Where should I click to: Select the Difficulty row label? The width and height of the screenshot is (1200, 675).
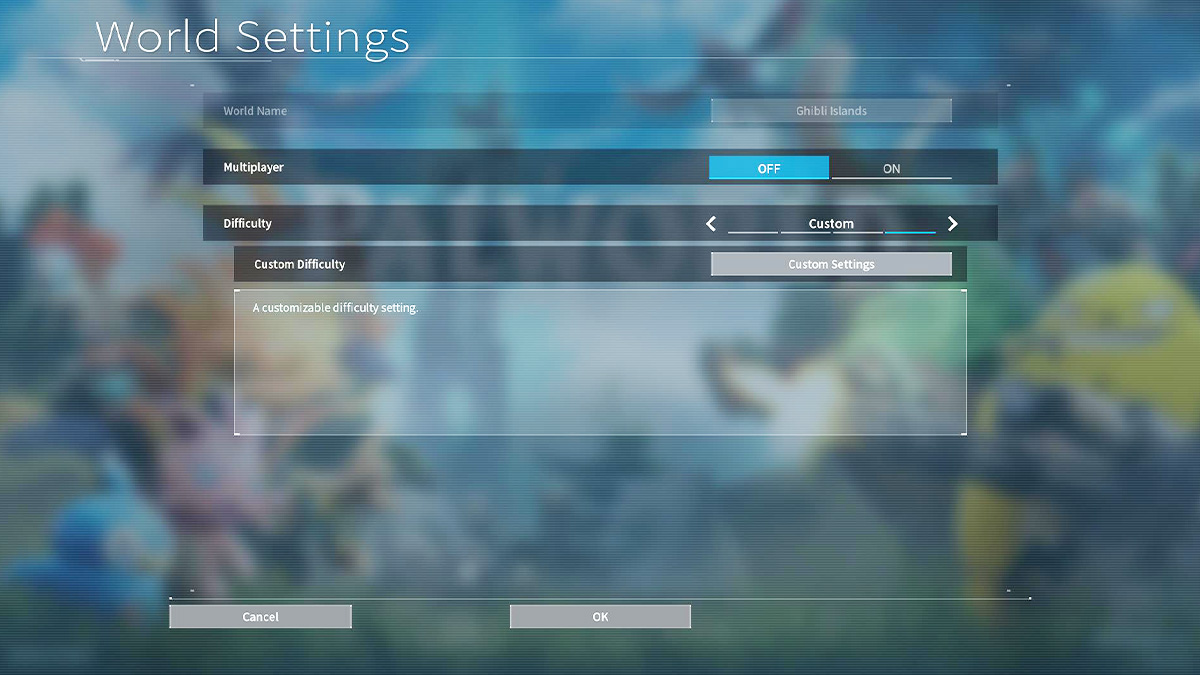(x=247, y=224)
